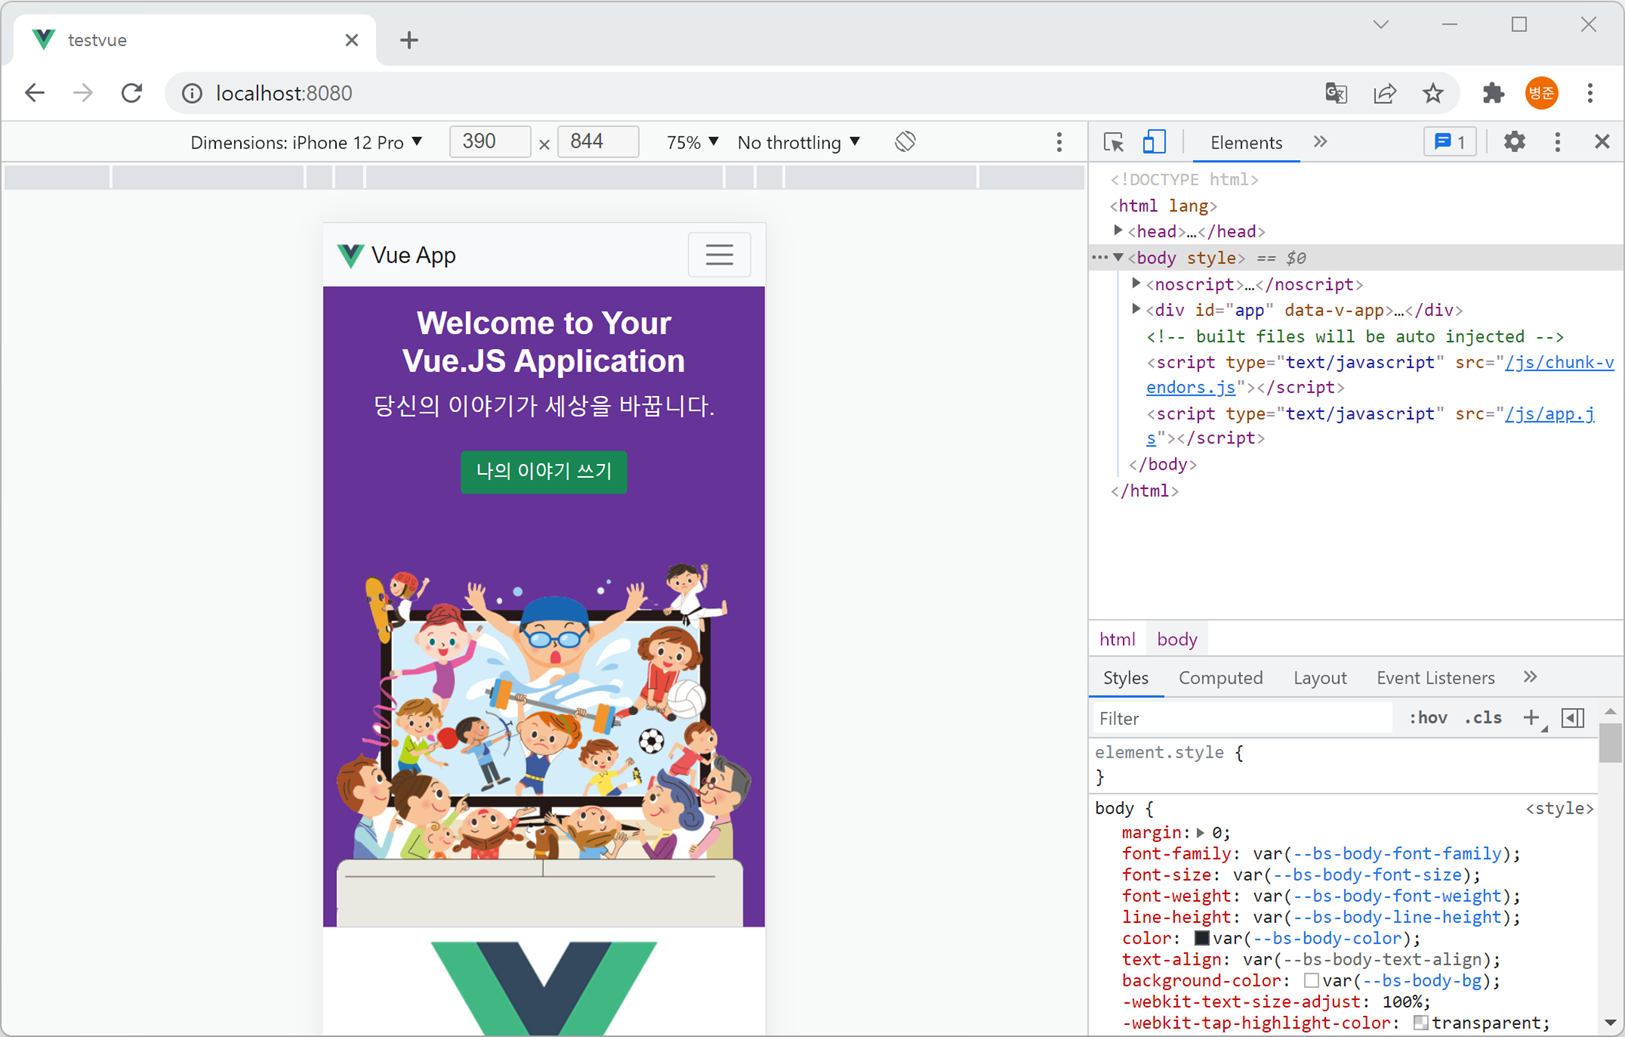
Task: Collapse the body element node
Action: point(1118,258)
